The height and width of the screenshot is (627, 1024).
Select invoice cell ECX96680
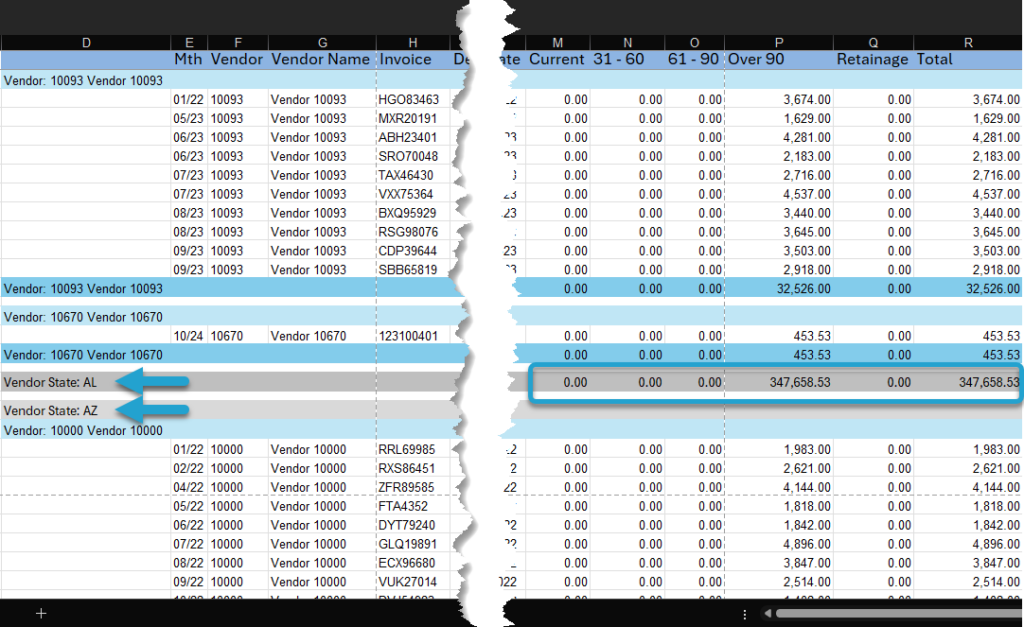click(413, 564)
